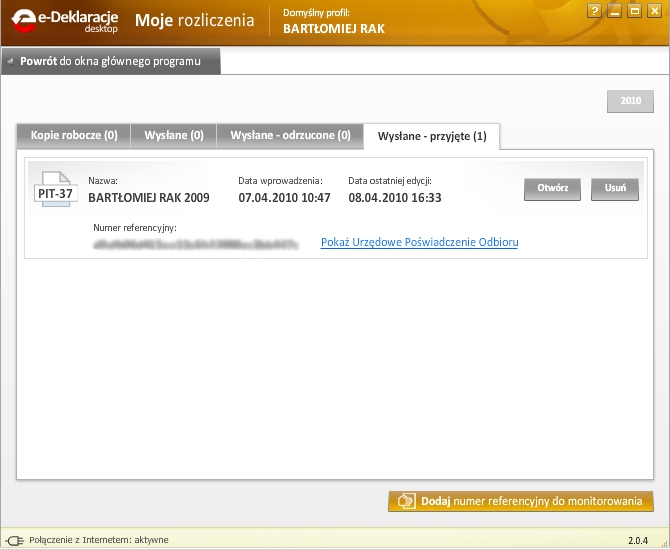Close the e-Deklaracje window
670x550 pixels.
click(x=654, y=10)
